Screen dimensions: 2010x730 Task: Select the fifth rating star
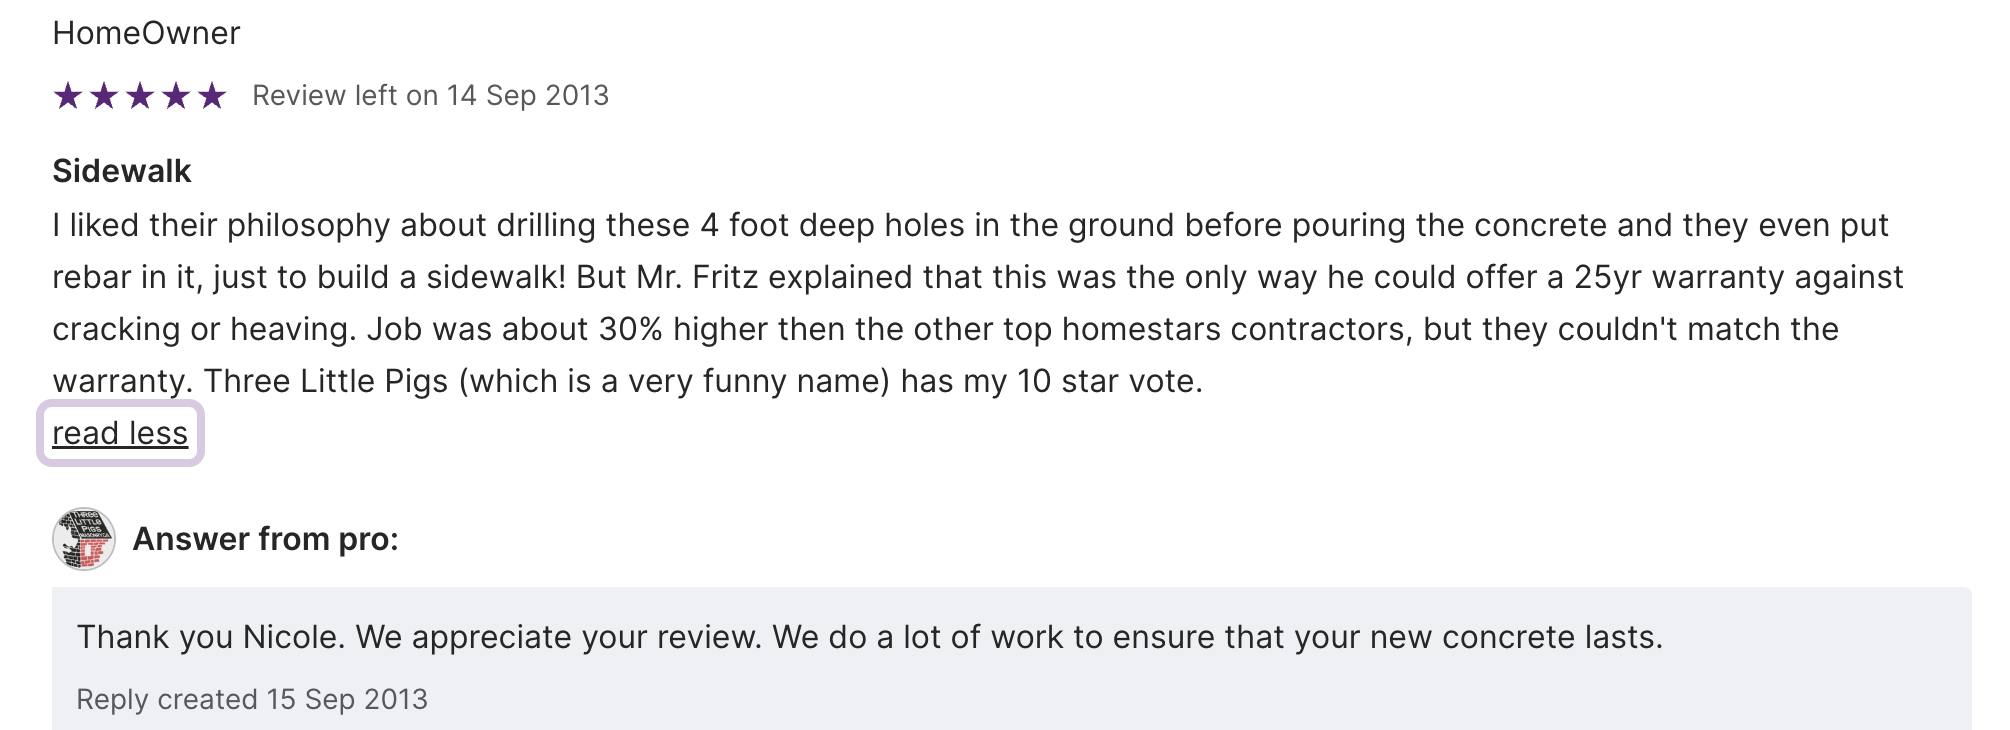pos(212,96)
